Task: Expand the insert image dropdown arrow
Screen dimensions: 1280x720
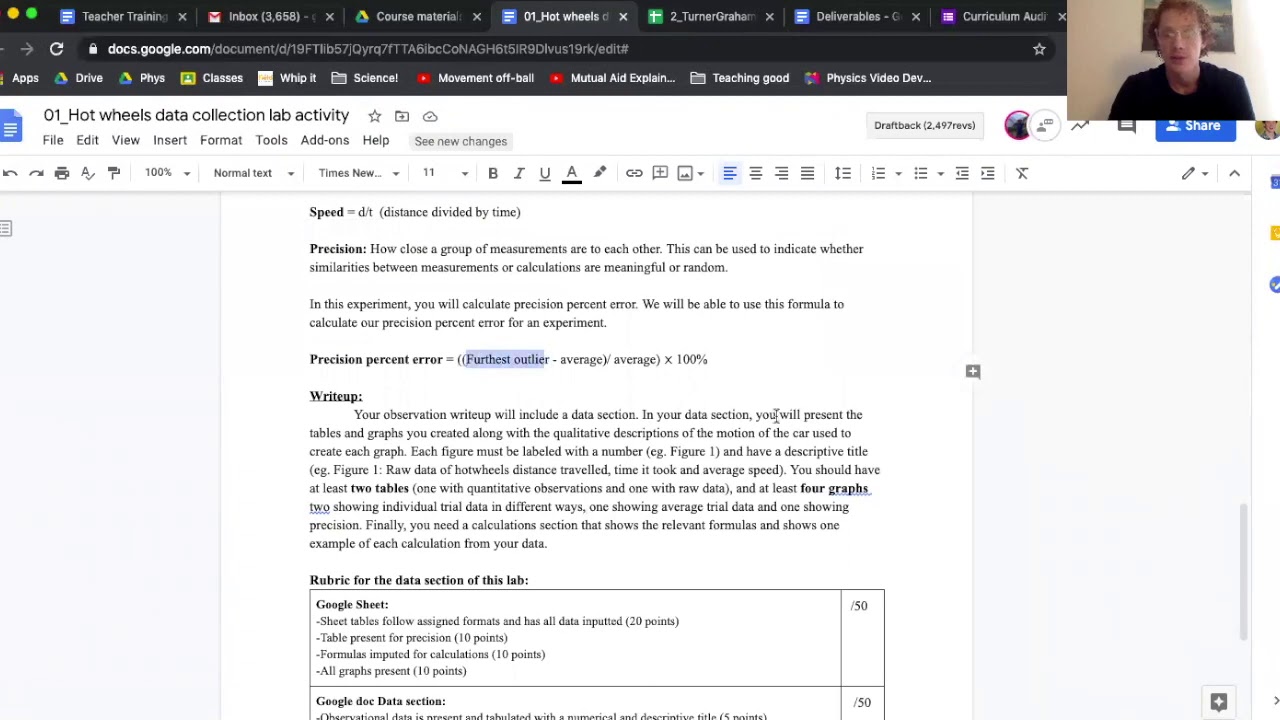Action: point(700,173)
